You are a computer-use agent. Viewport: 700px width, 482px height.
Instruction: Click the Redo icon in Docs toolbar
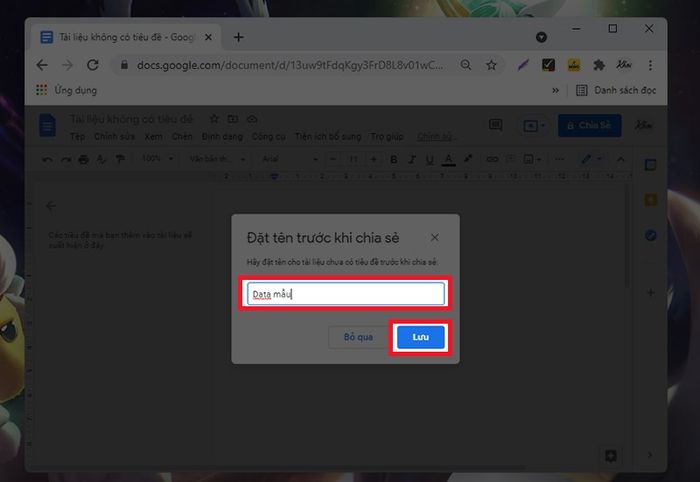65,159
